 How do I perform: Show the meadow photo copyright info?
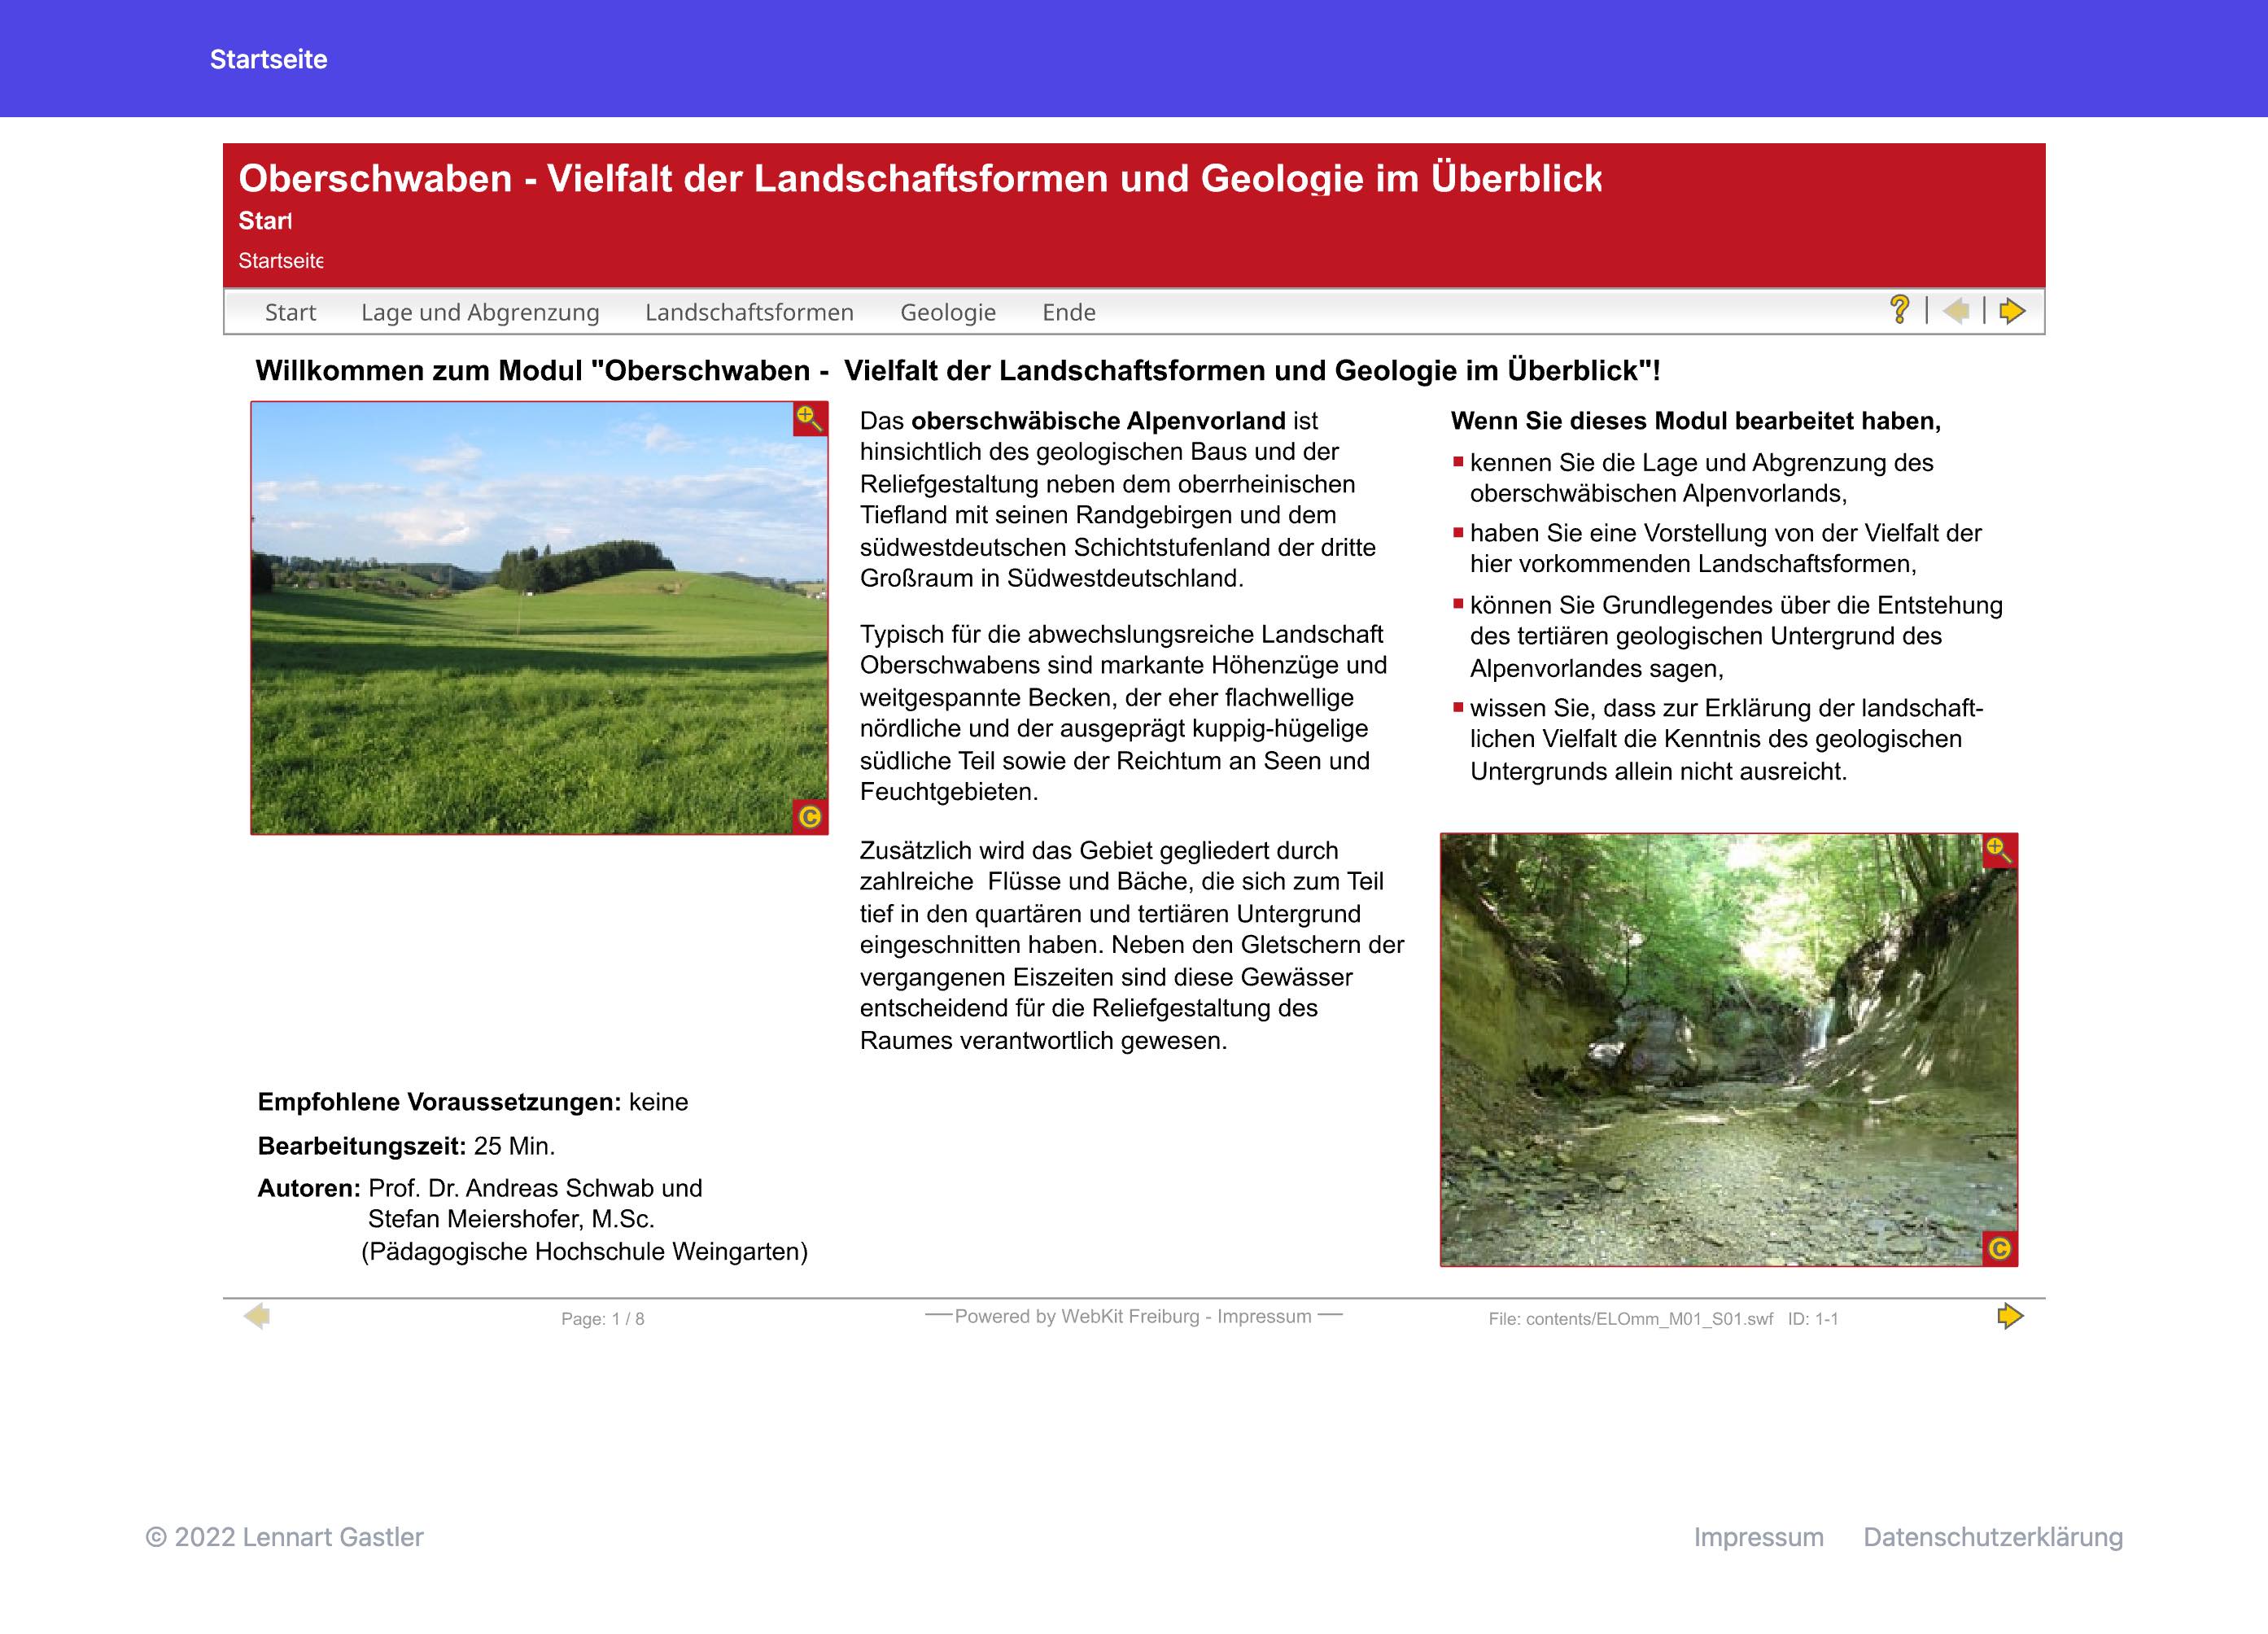tap(809, 817)
